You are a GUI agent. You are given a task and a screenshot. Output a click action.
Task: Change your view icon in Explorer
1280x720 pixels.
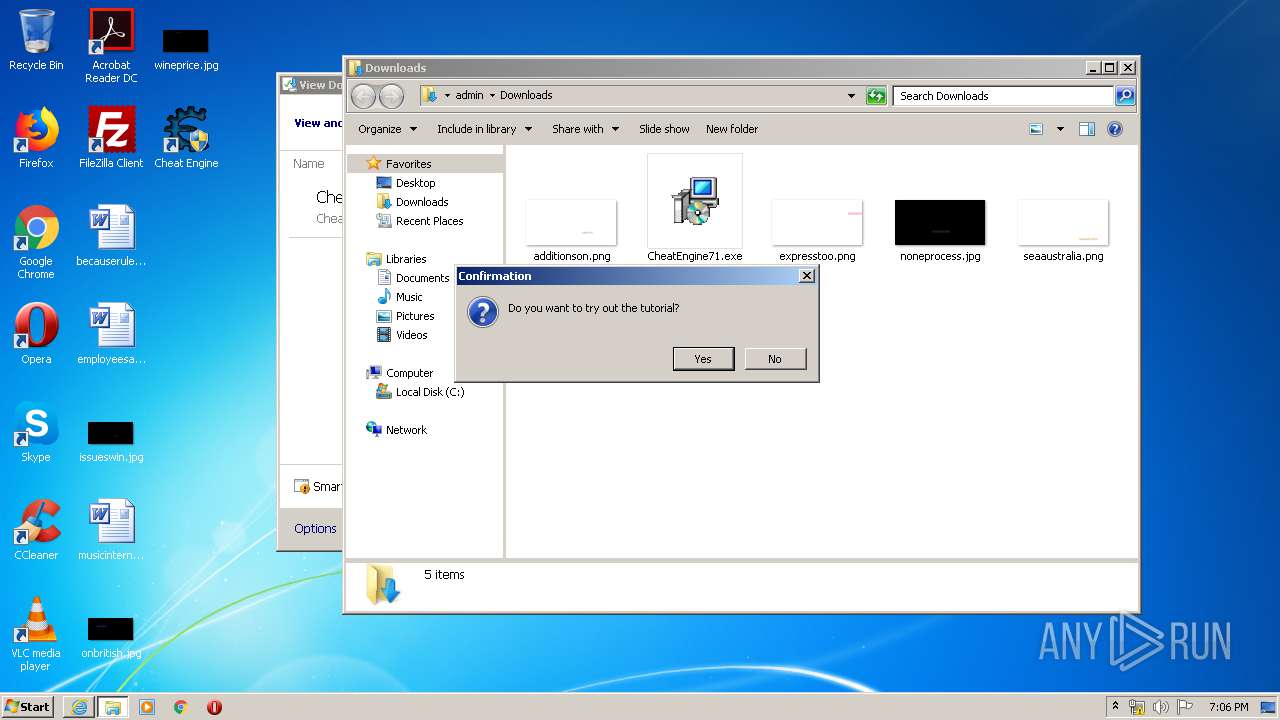1036,129
